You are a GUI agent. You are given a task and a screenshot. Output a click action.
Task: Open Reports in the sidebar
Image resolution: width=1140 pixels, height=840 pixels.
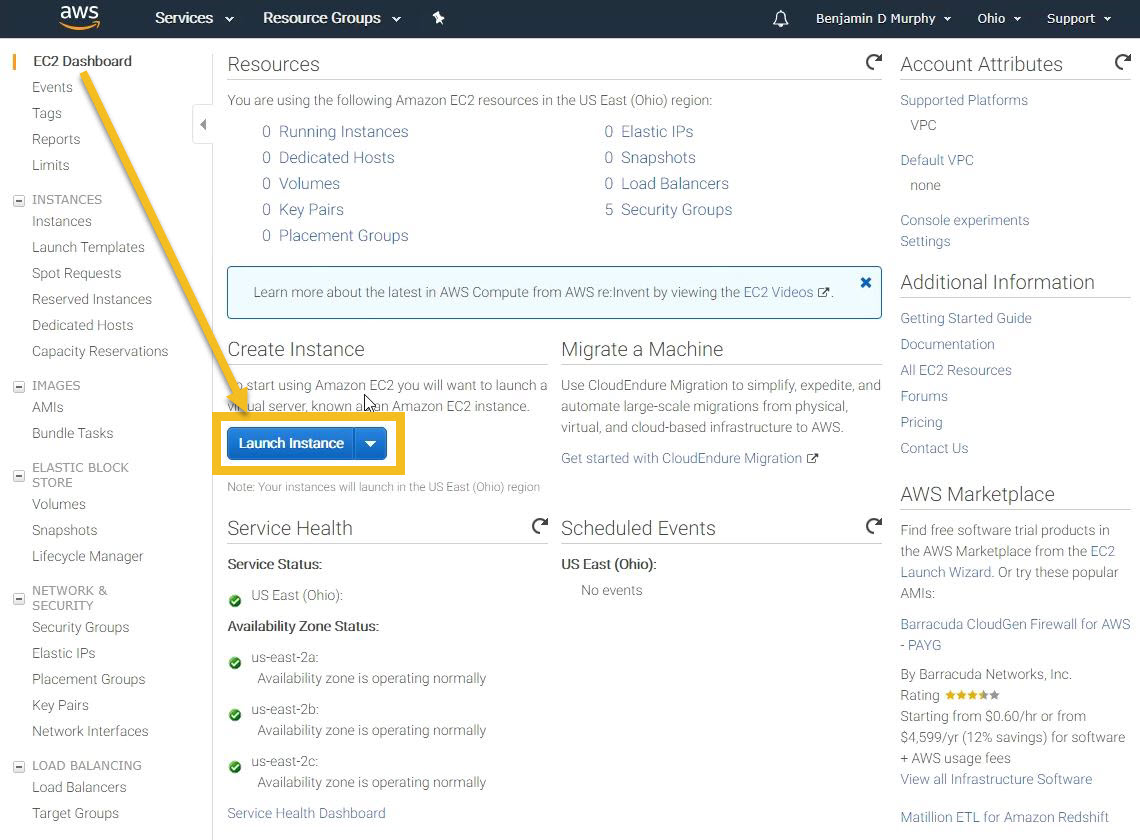[x=56, y=140]
